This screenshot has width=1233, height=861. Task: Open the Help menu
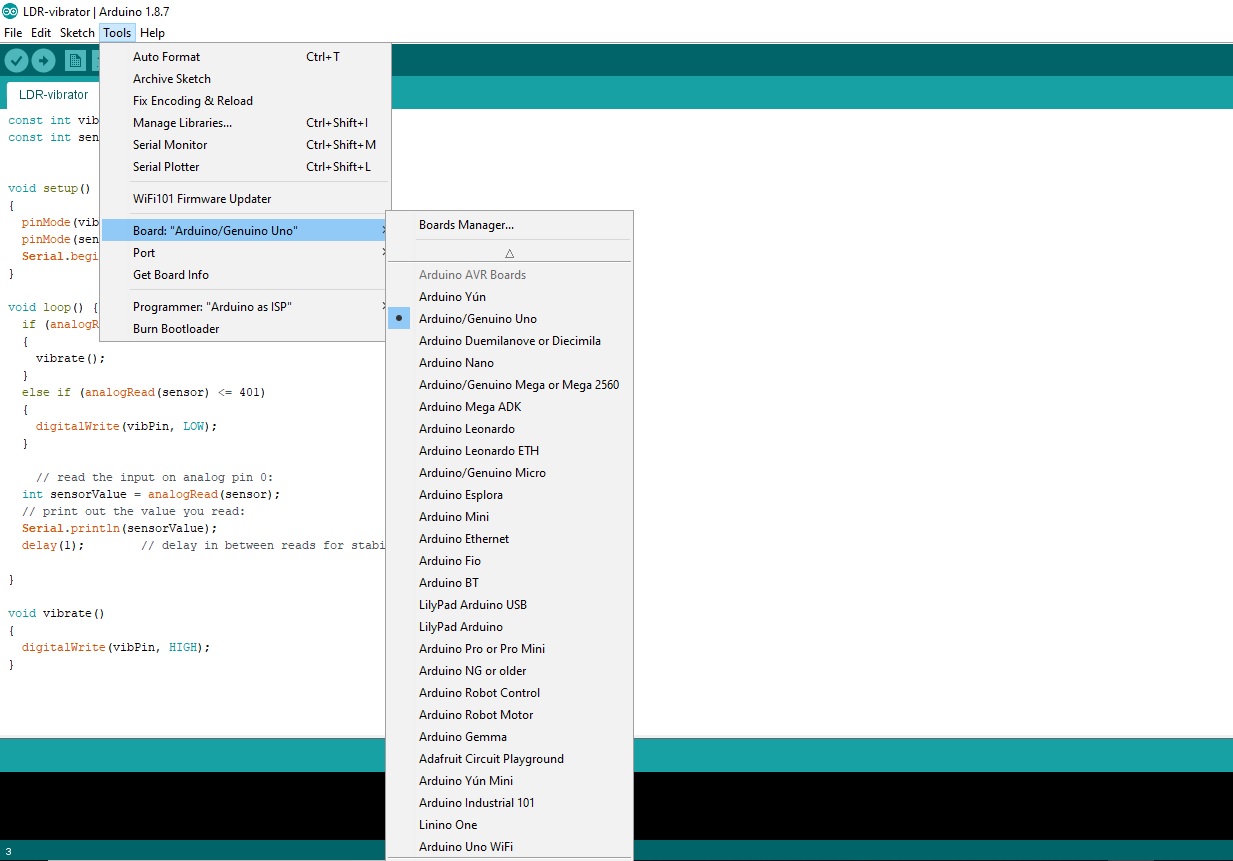click(152, 33)
